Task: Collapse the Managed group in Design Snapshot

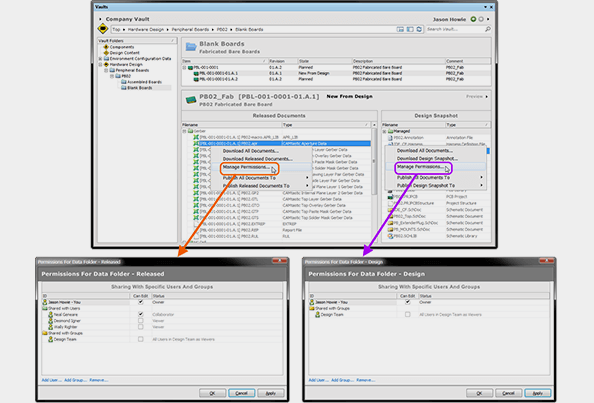Action: [x=385, y=131]
